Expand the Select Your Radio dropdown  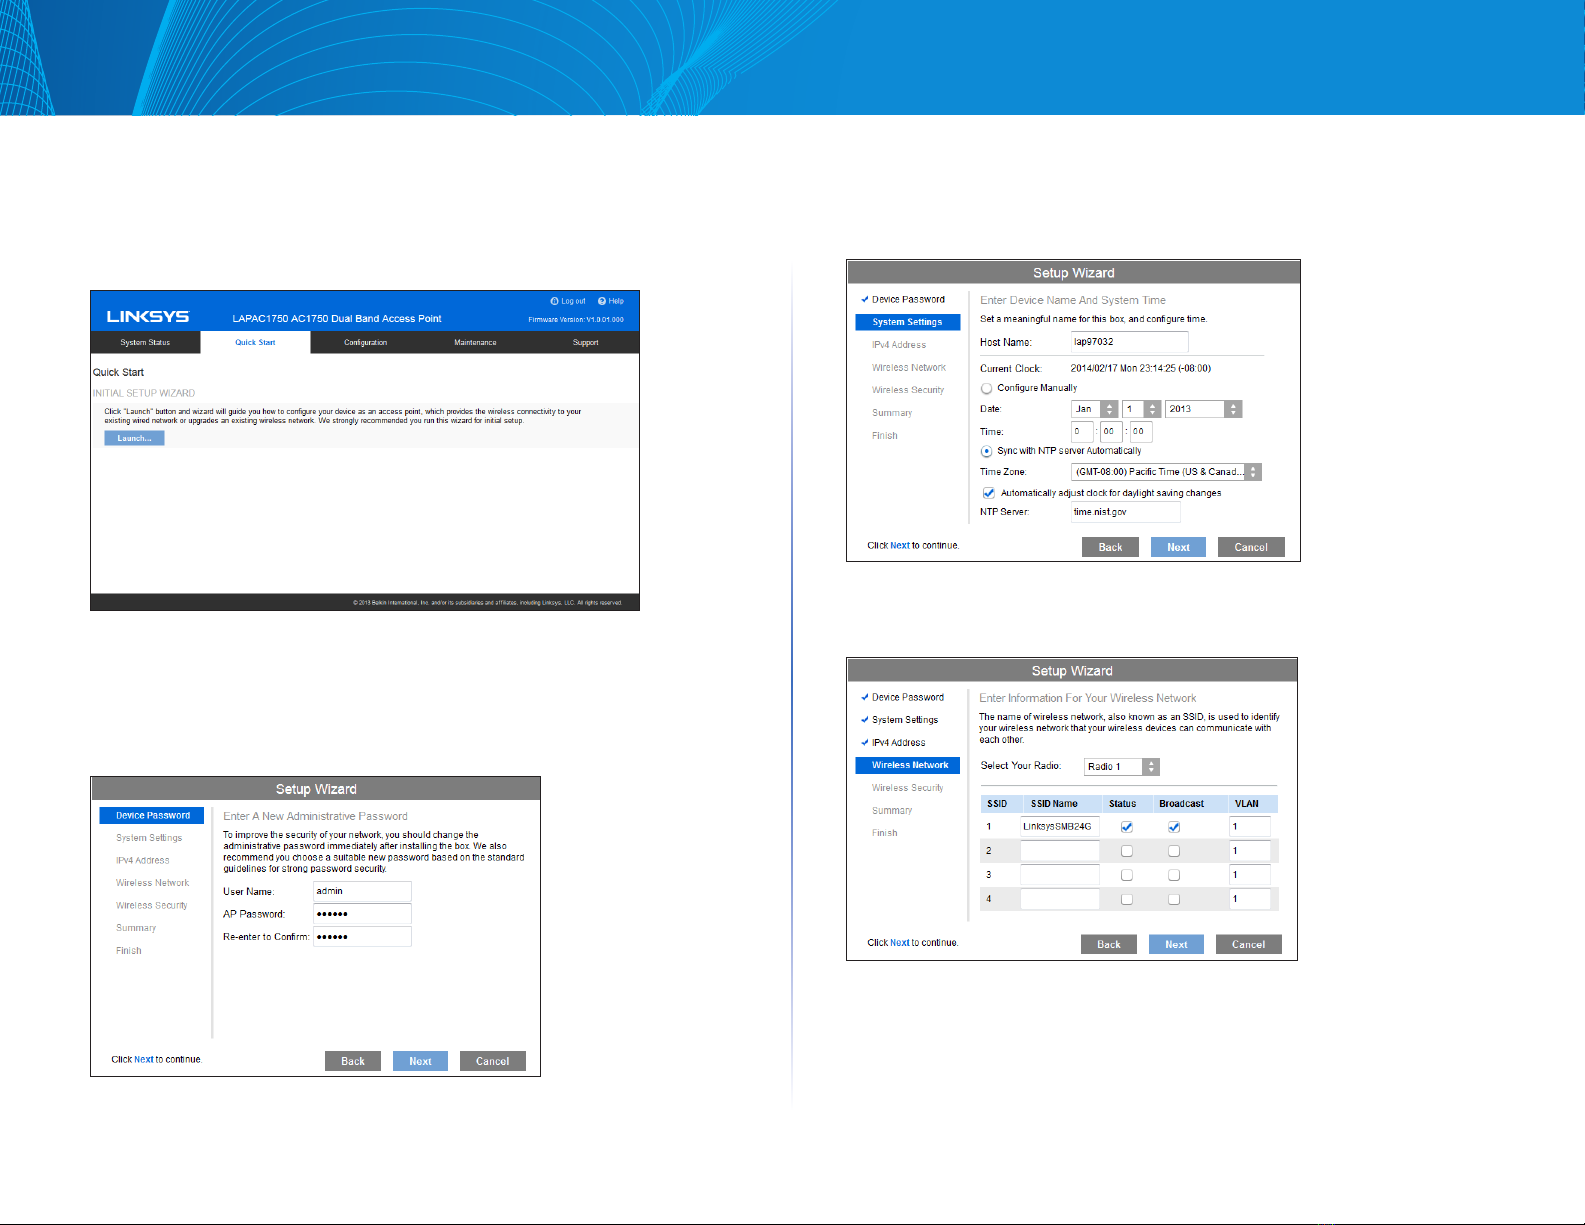tap(1121, 767)
